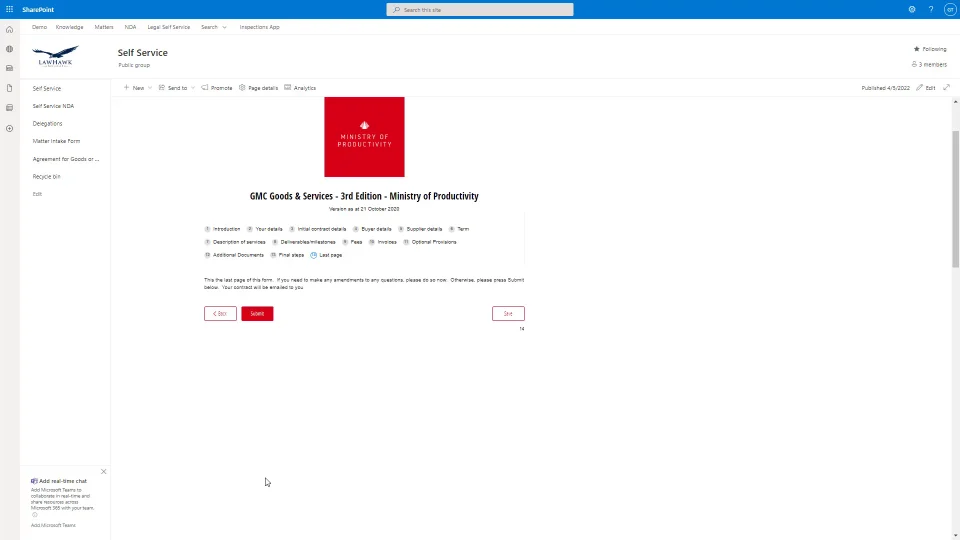Image resolution: width=960 pixels, height=540 pixels.
Task: Open Recycle bin in the left navigation
Action: (x=47, y=176)
